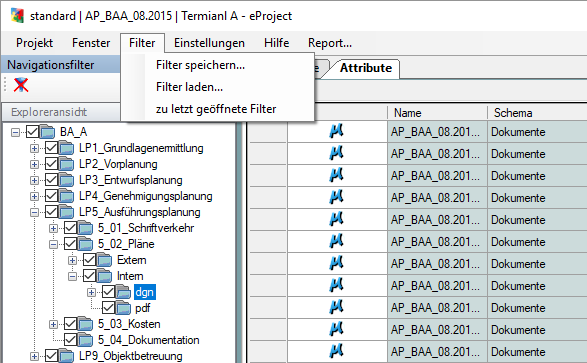587x363 pixels.
Task: Select the 5_04_Dokumentation tree label
Action: 149,340
